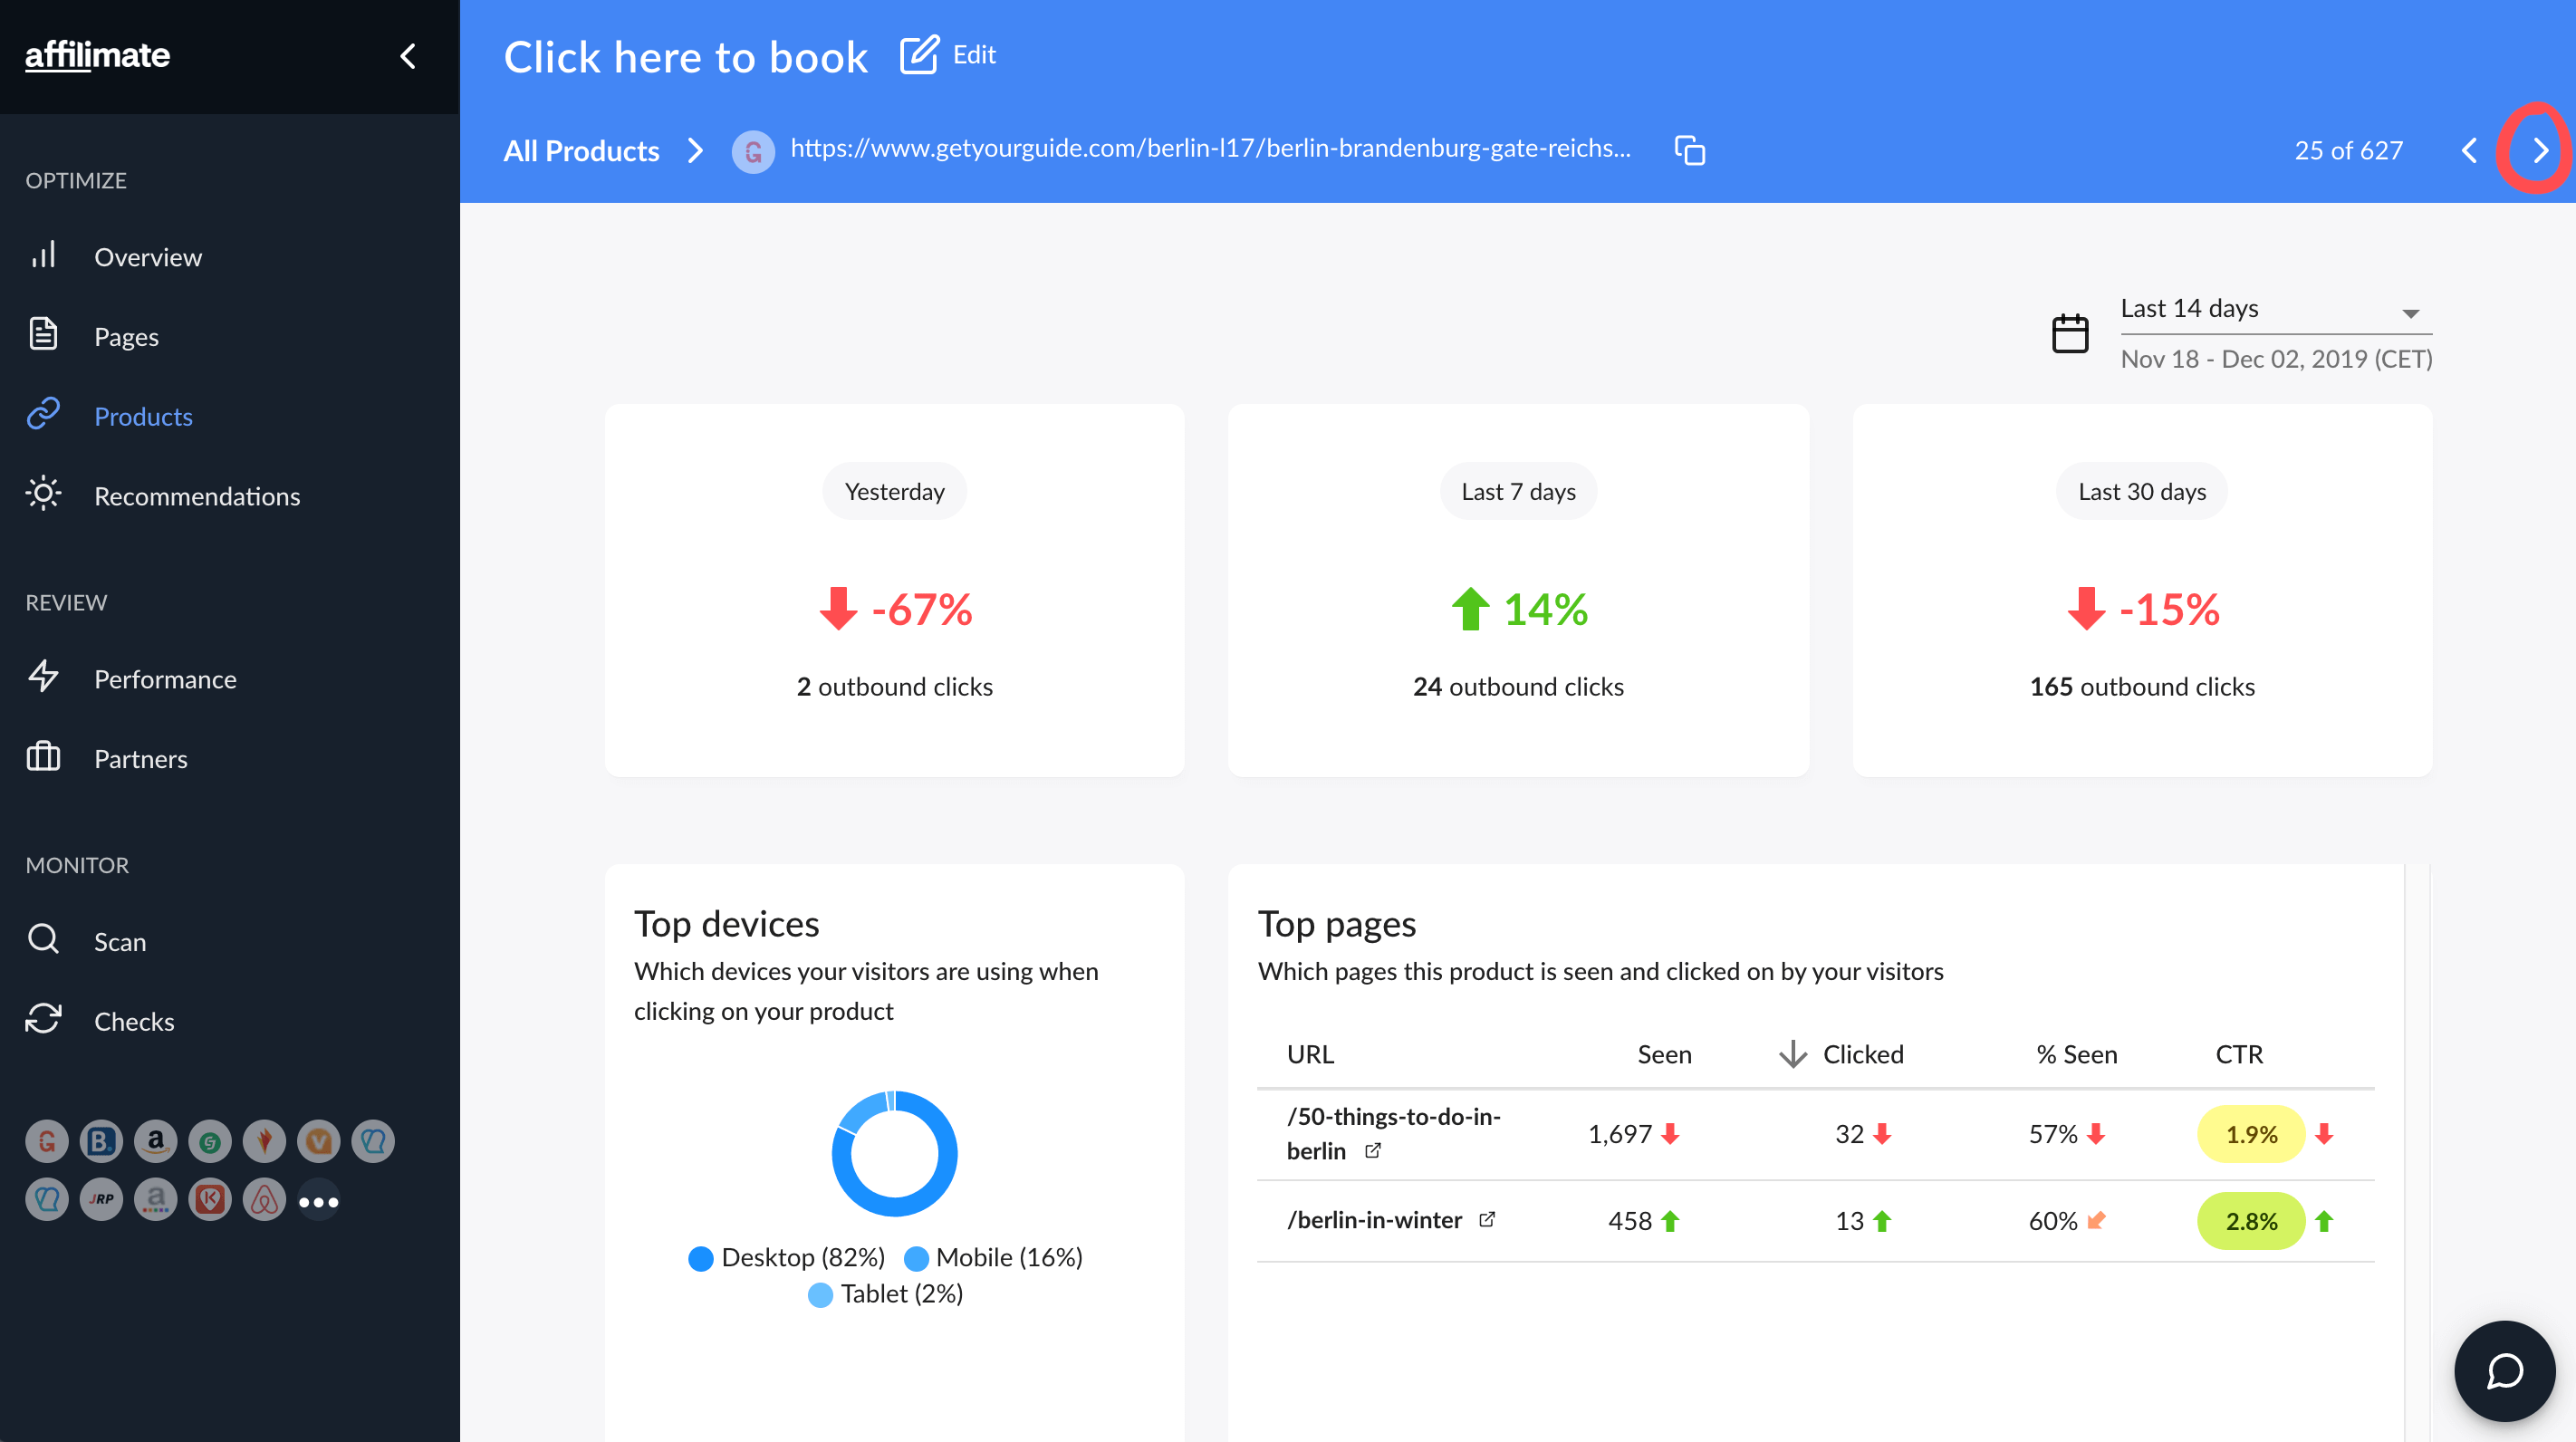Click the calendar icon beside date range
Viewport: 2576px width, 1442px height.
[x=2070, y=333]
